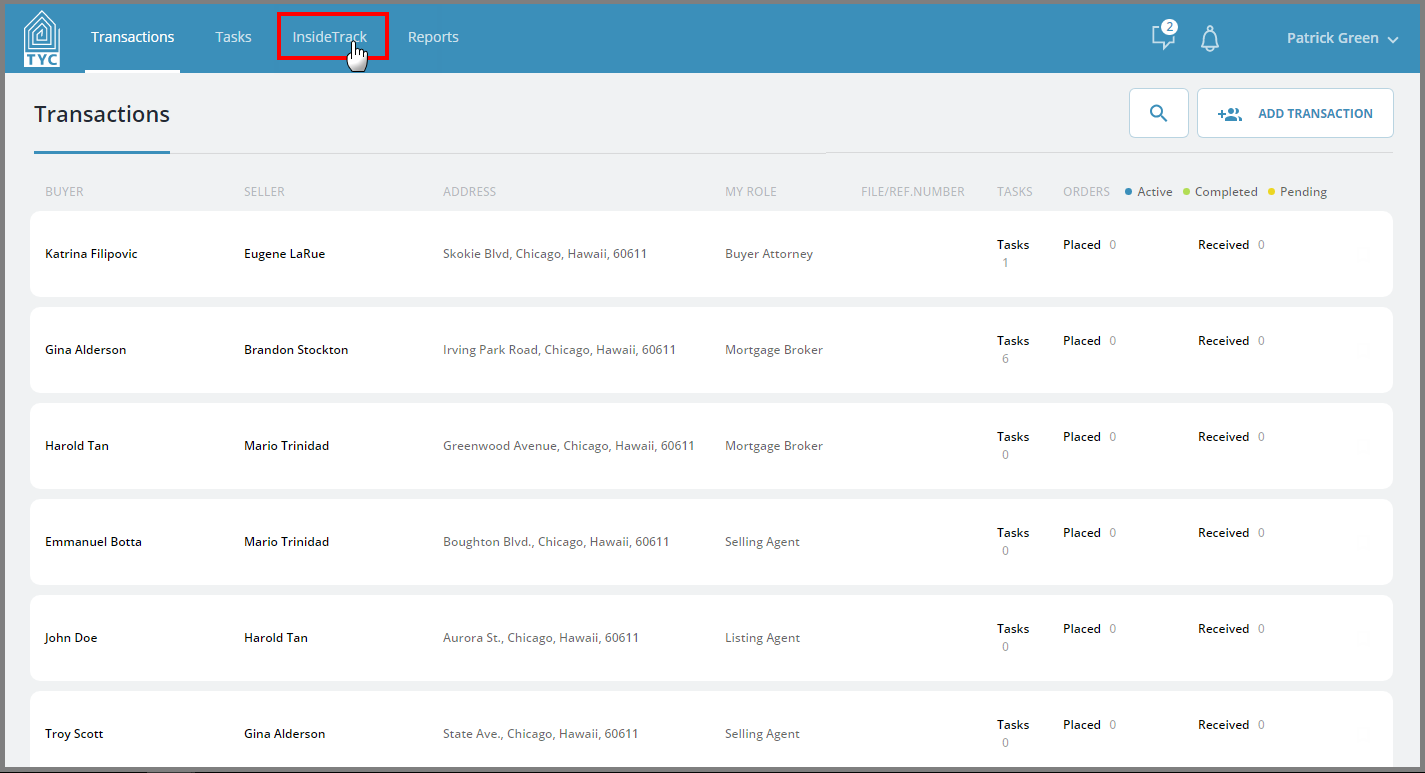Open the messages chat bubble icon

[1163, 37]
